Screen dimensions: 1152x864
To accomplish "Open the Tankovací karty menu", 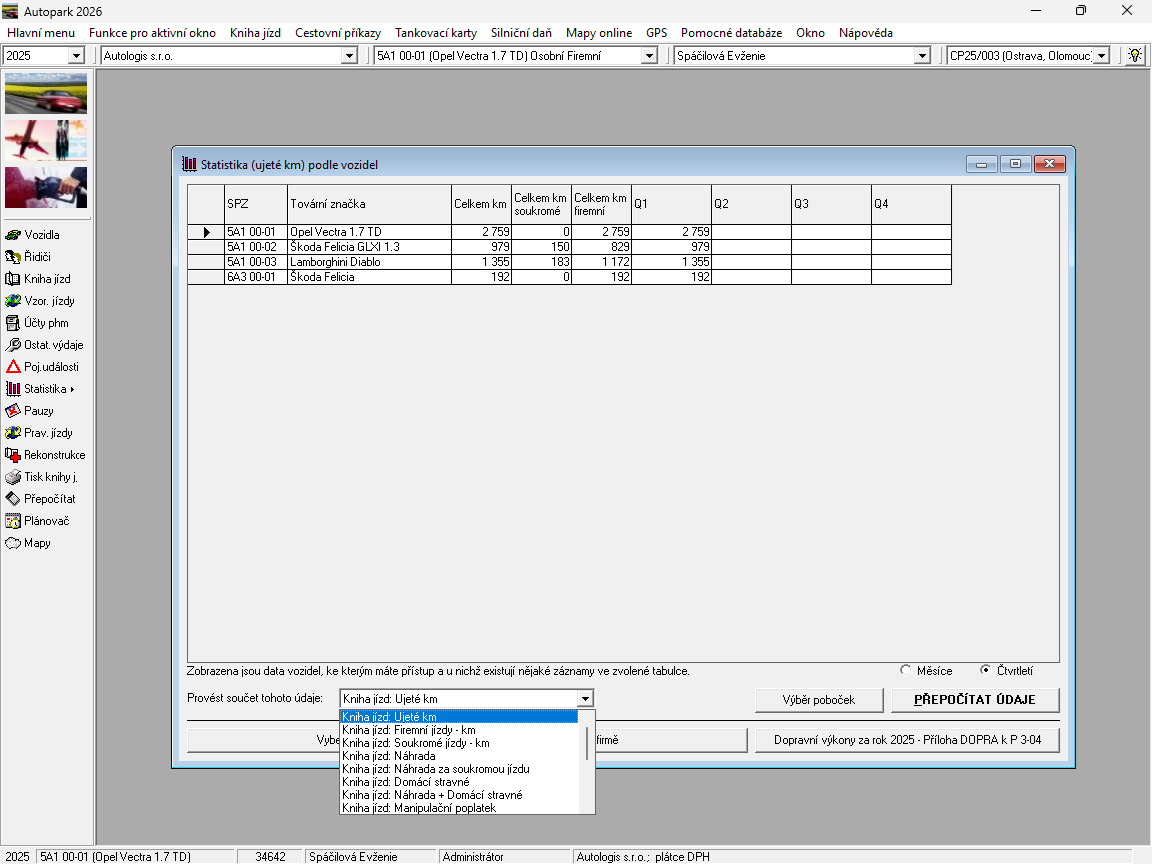I will point(435,33).
